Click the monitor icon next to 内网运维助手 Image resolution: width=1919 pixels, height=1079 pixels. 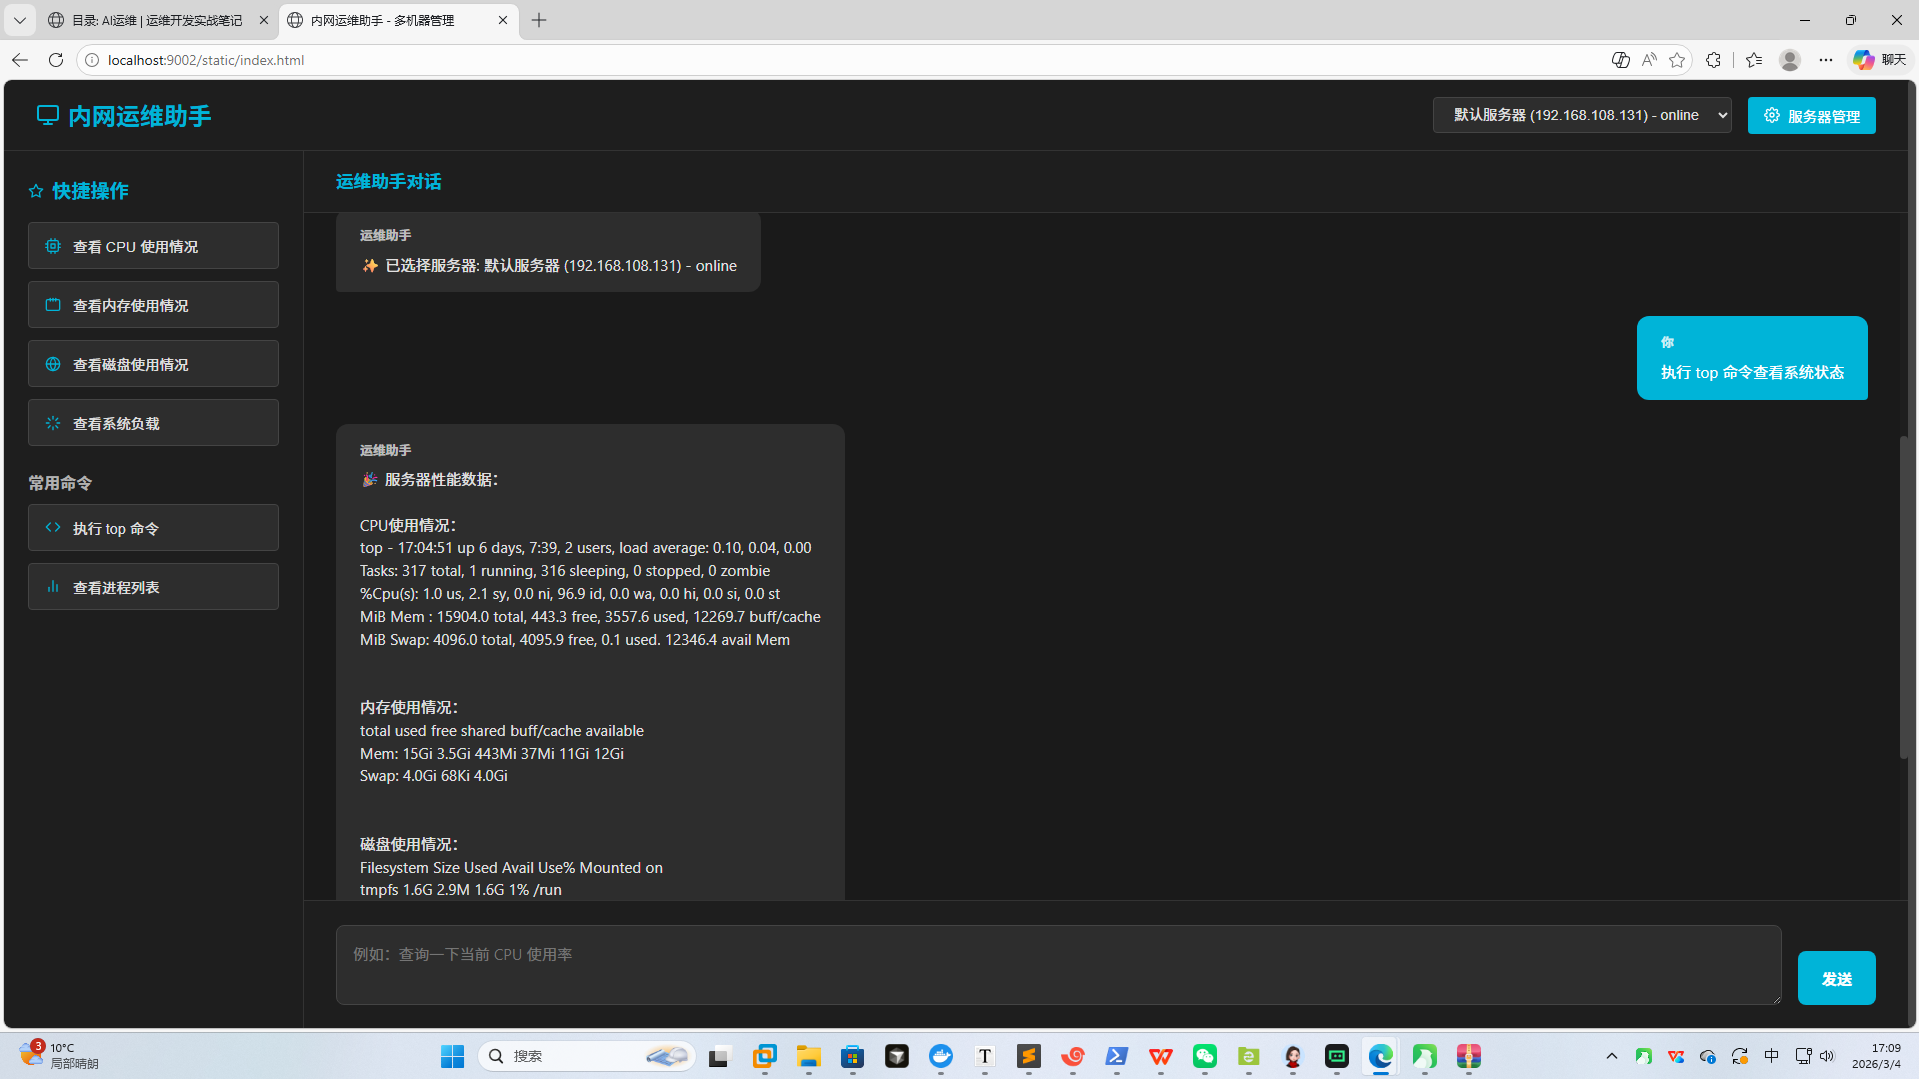point(47,116)
